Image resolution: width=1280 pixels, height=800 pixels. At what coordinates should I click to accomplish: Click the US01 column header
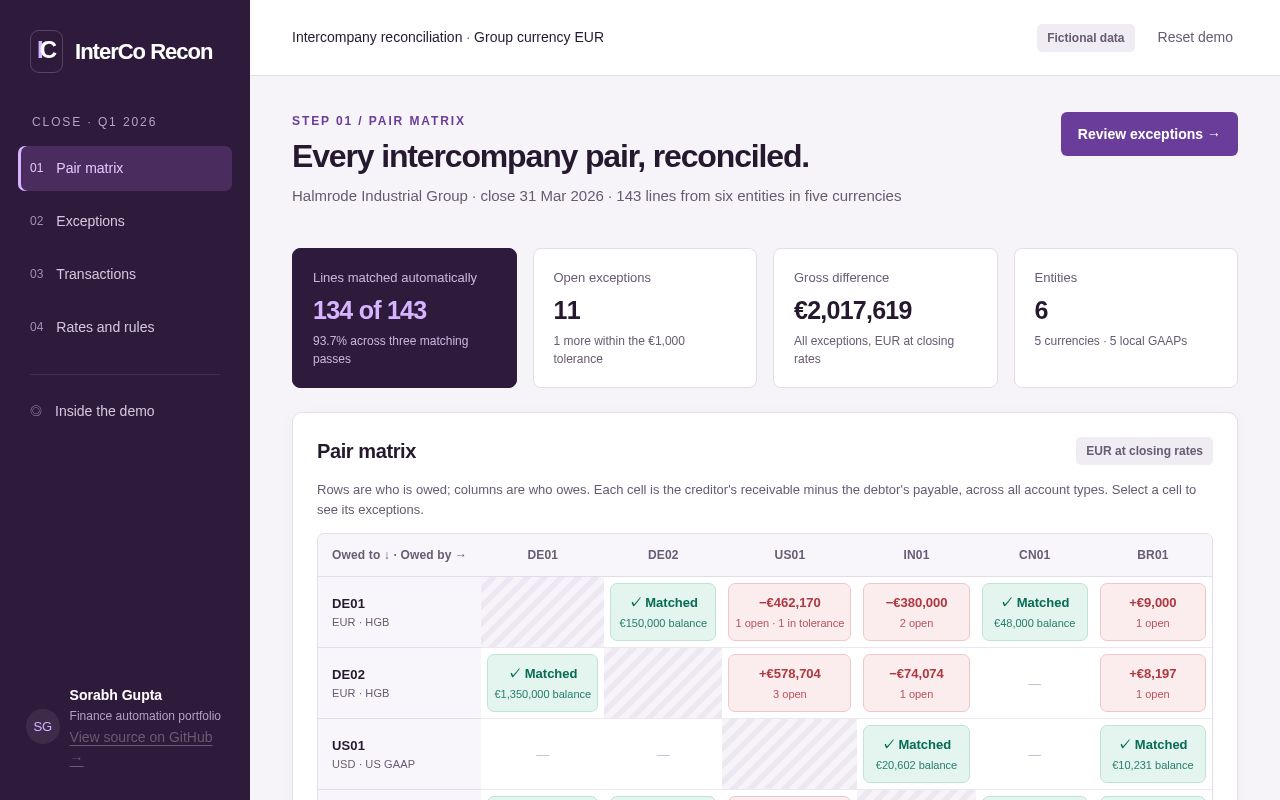click(789, 555)
